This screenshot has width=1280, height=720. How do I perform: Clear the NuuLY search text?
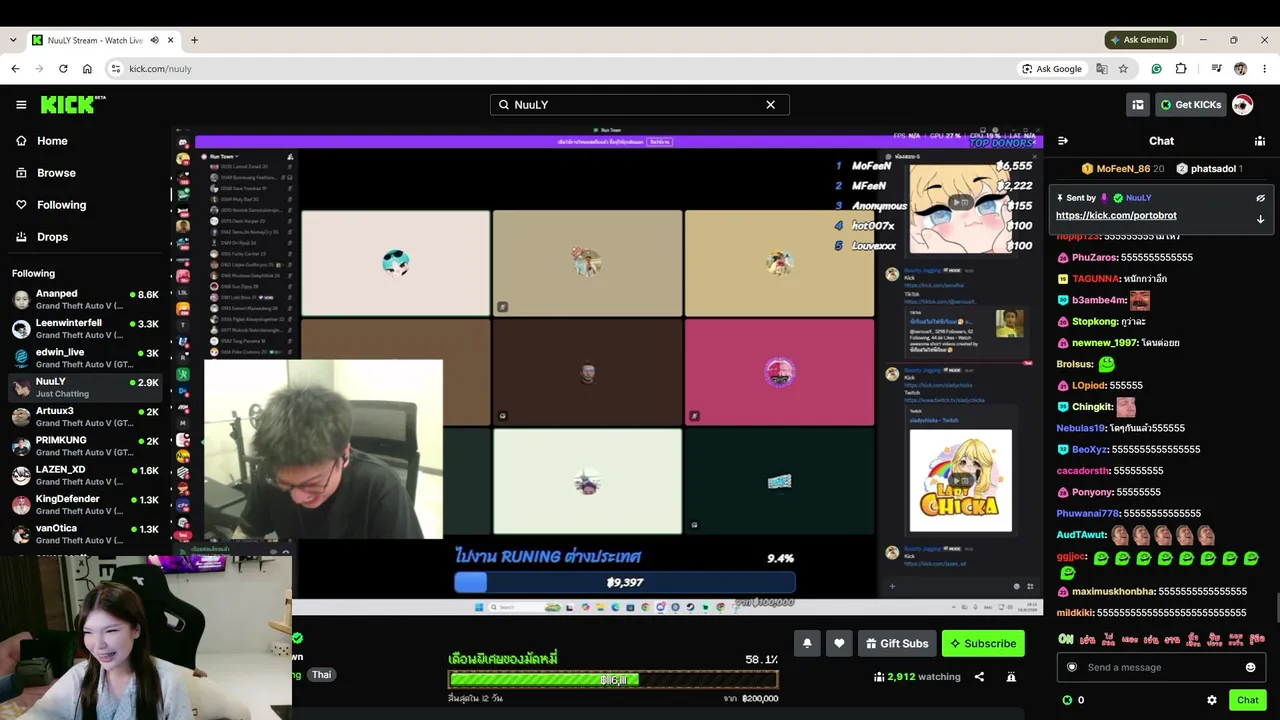[x=771, y=105]
